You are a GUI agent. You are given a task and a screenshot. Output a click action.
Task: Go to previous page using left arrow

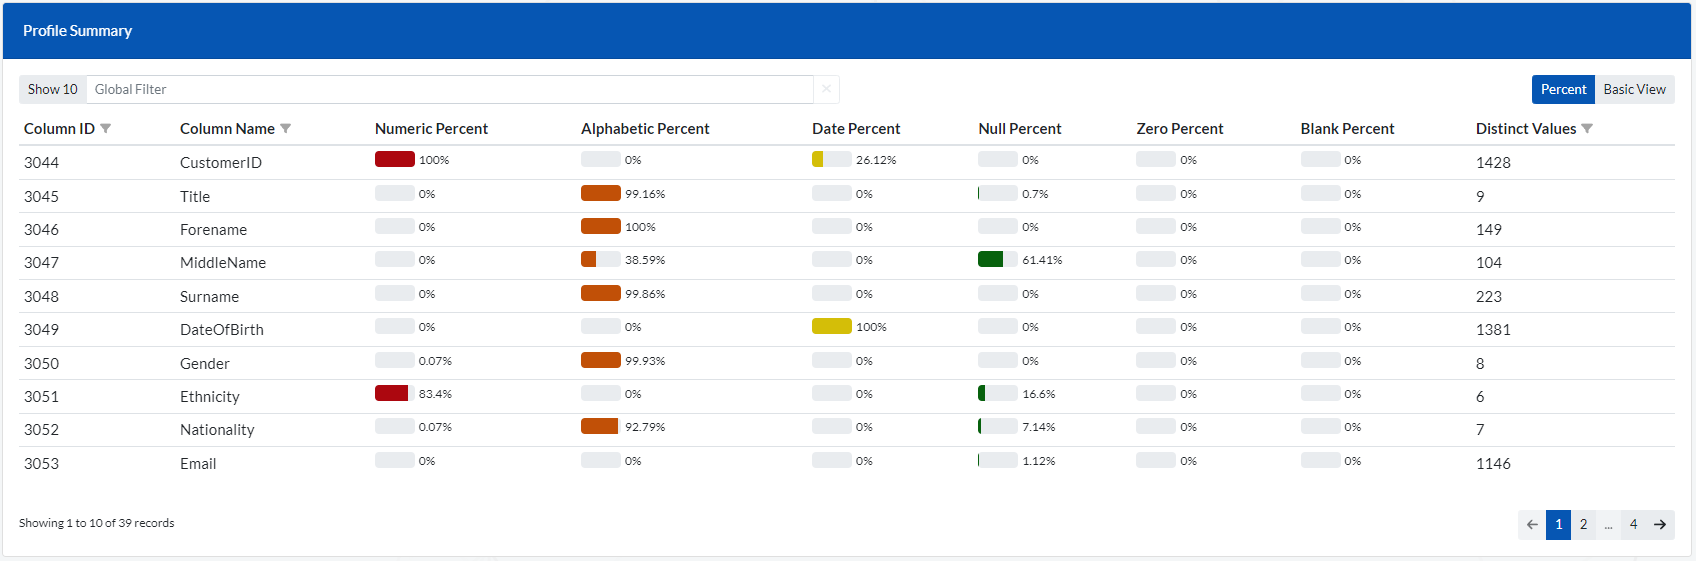[1532, 524]
